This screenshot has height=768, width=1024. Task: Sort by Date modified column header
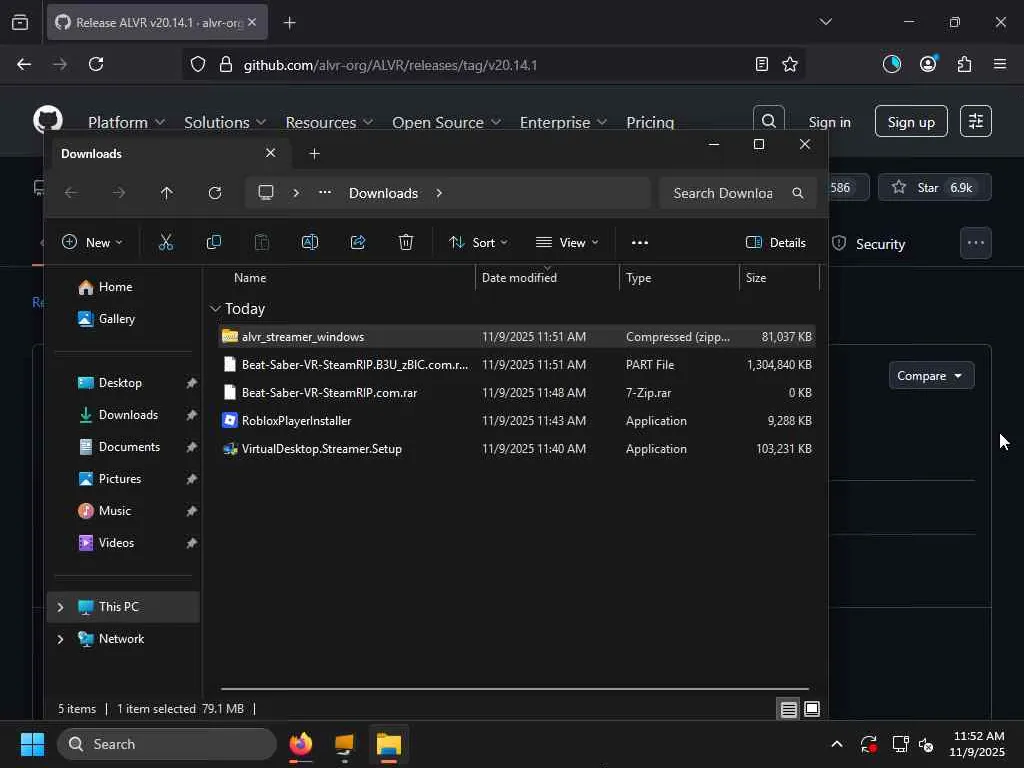(x=547, y=278)
